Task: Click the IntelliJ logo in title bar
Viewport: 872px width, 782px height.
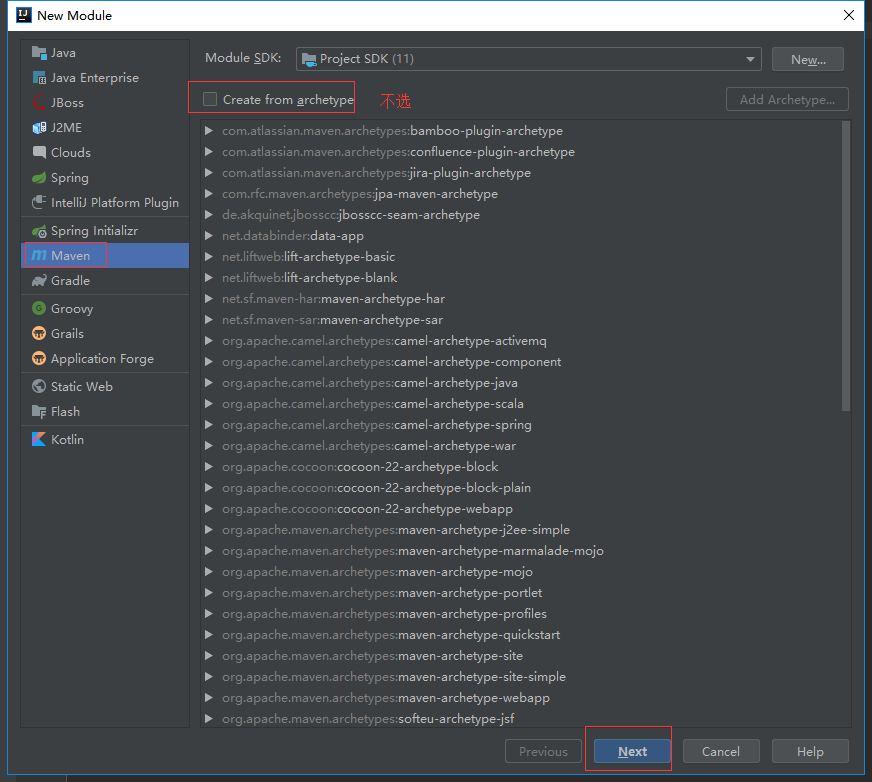Action: pyautogui.click(x=23, y=15)
